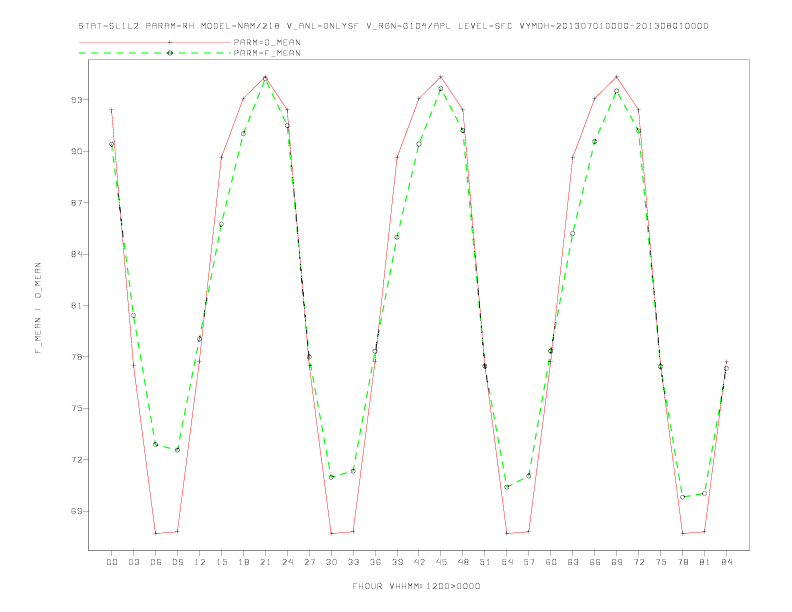Click the green F_MEAN circle marker at hour 63
This screenshot has width=792, height=612.
pyautogui.click(x=573, y=233)
